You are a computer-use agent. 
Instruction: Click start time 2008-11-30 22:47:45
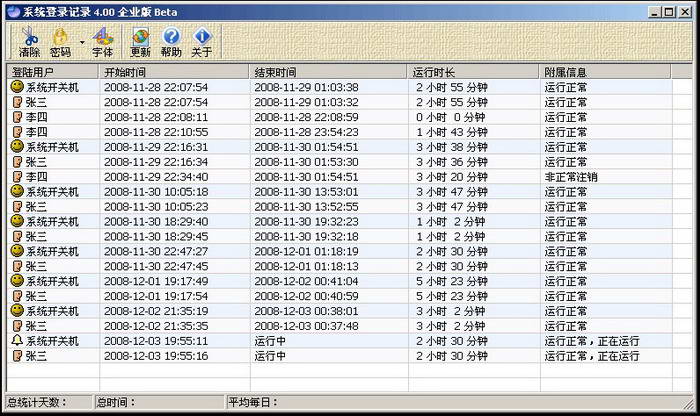pos(156,266)
